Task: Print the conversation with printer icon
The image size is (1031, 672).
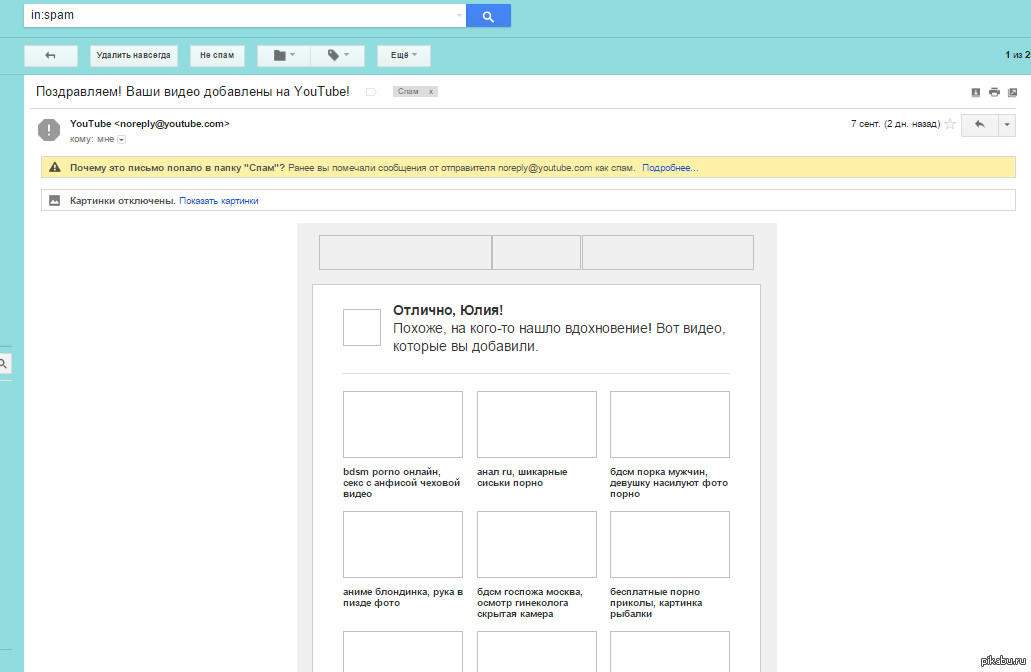Action: pos(994,92)
